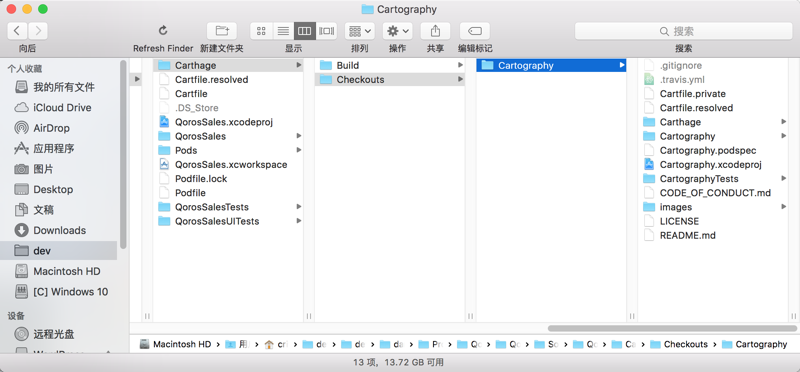Open Macintosh HD in the sidebar
This screenshot has height=372, width=800.
(57, 271)
